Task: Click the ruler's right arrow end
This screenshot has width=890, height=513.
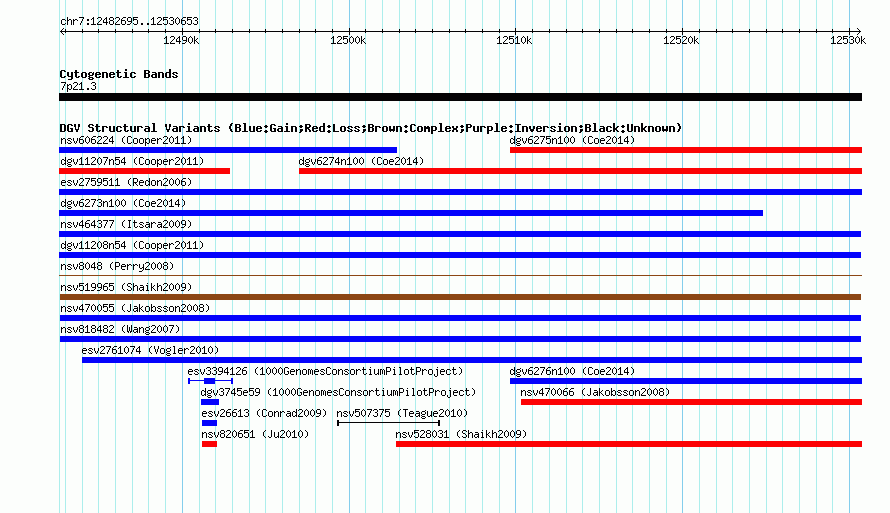Action: coord(858,32)
